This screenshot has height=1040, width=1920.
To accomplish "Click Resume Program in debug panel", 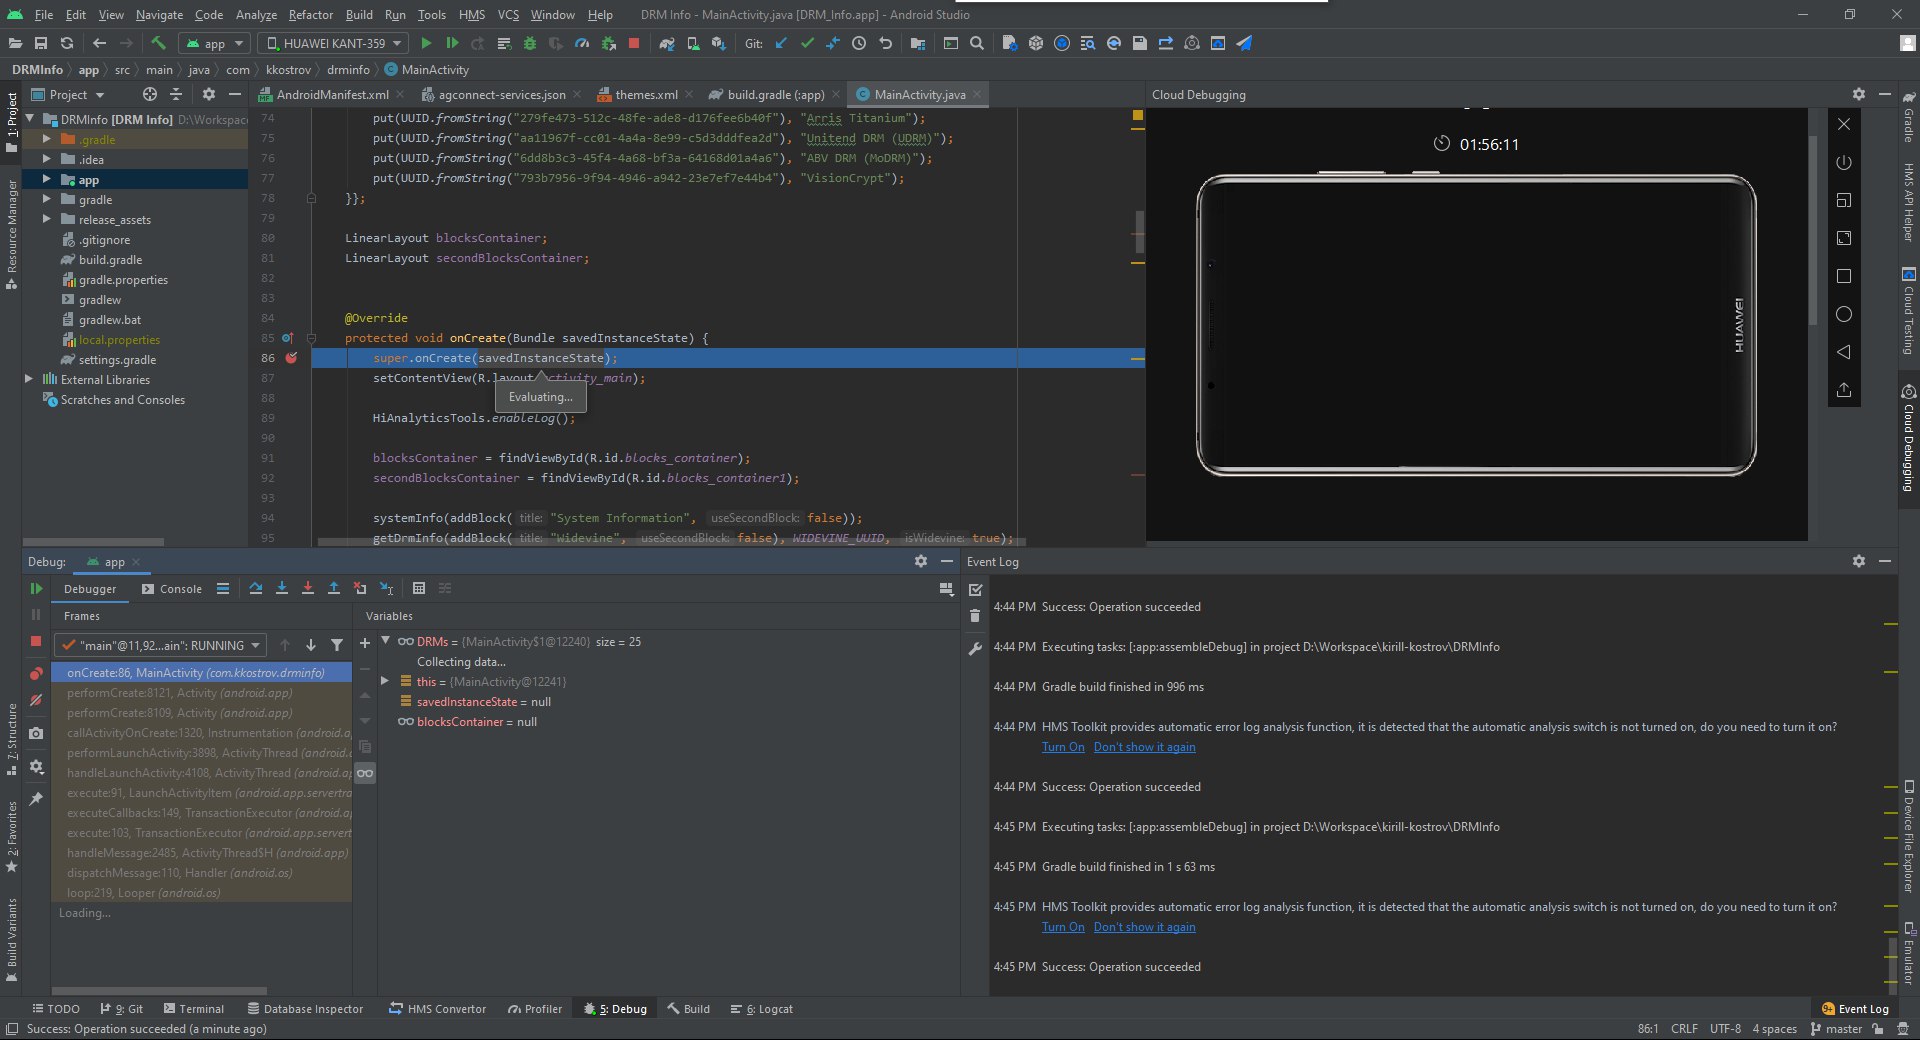I will pos(36,589).
